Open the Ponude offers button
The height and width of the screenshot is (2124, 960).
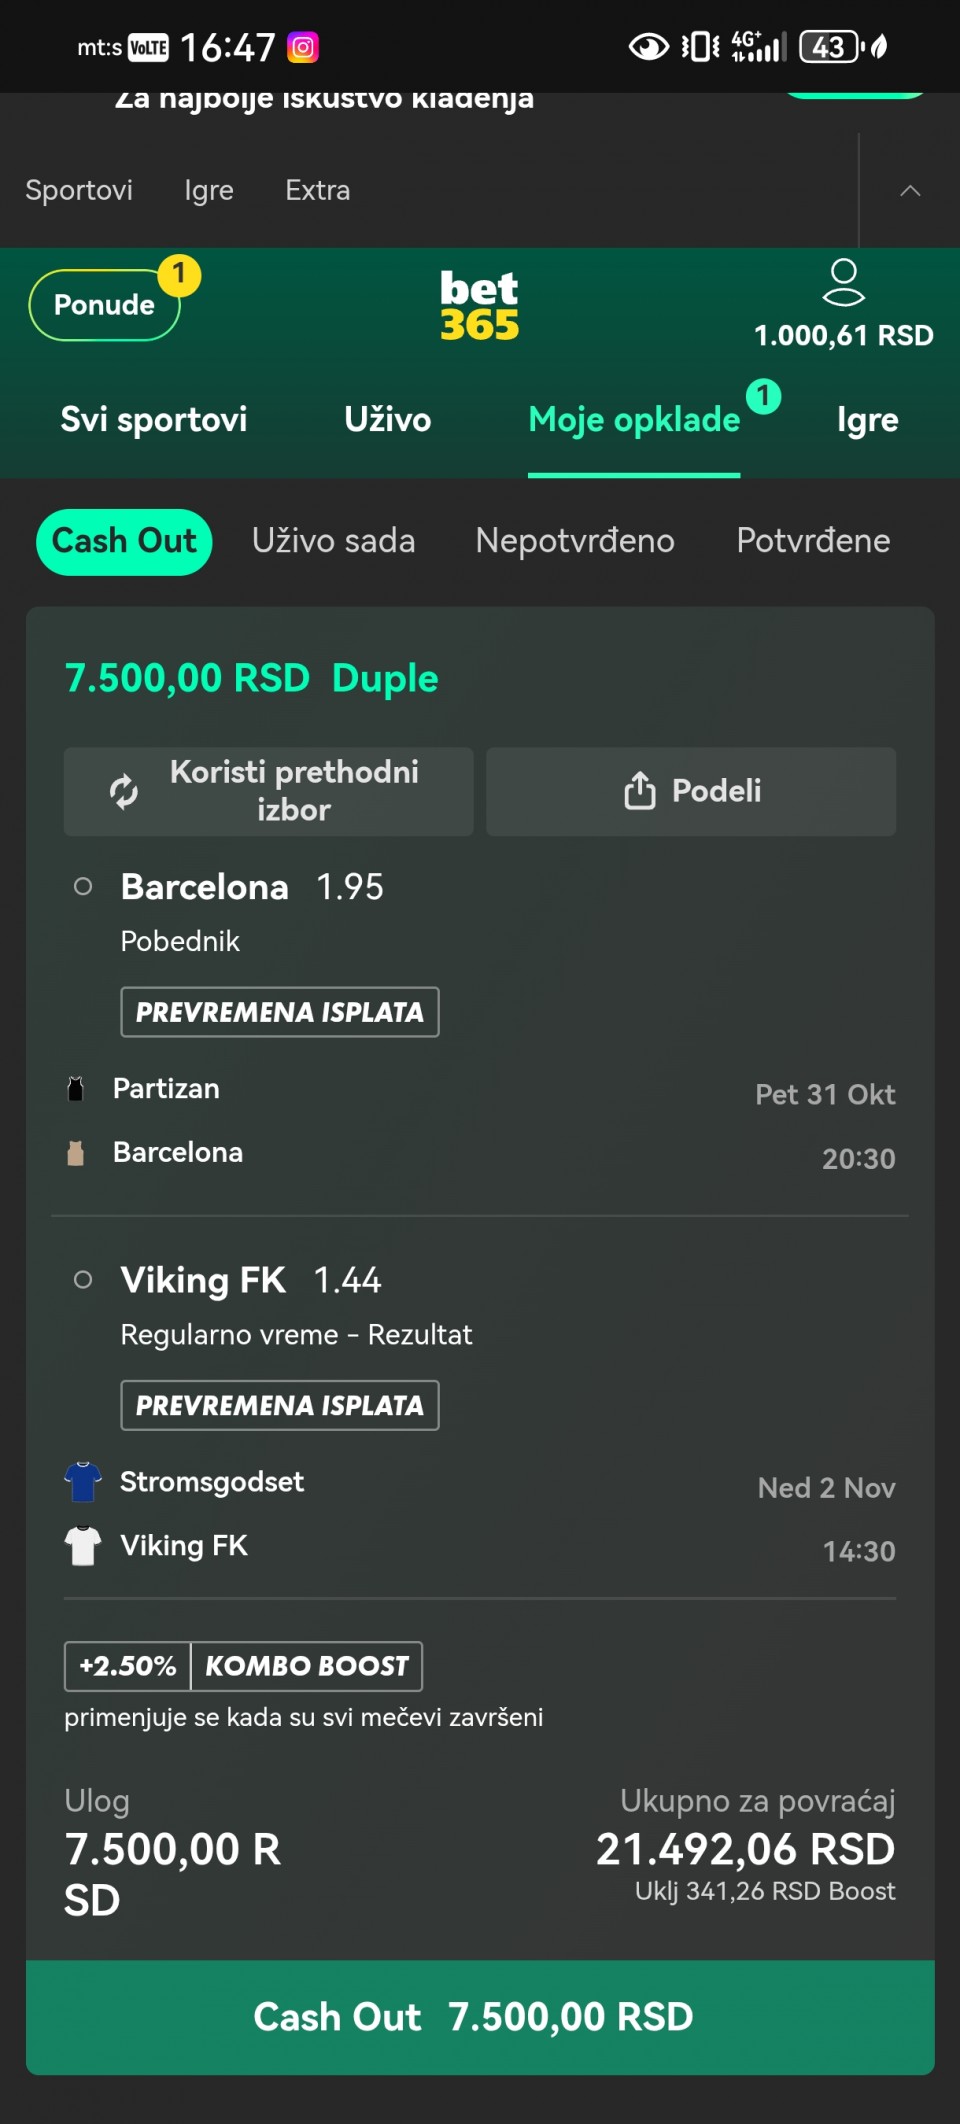104,305
